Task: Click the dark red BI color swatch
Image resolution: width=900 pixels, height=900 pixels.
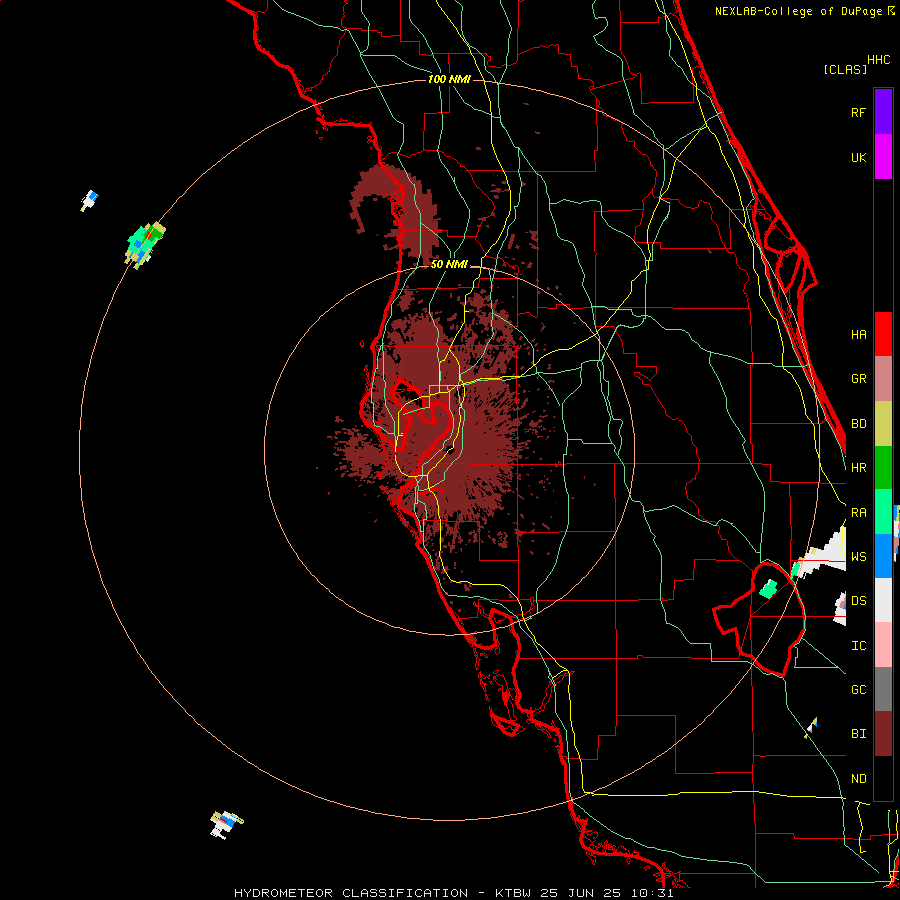Action: coord(883,734)
